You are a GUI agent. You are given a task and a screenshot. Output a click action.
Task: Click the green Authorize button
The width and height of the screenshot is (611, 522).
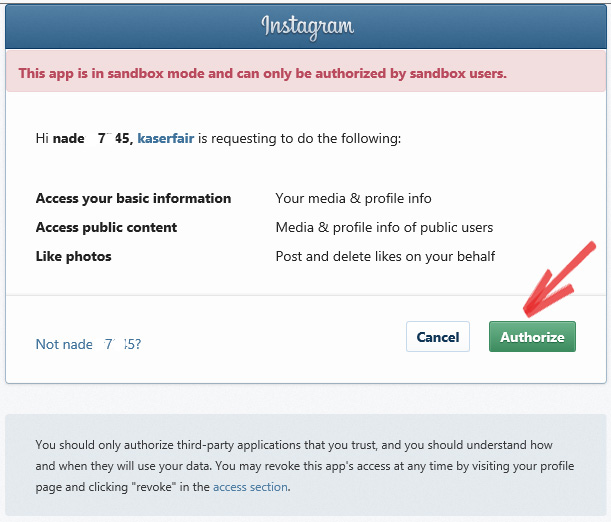click(x=532, y=337)
